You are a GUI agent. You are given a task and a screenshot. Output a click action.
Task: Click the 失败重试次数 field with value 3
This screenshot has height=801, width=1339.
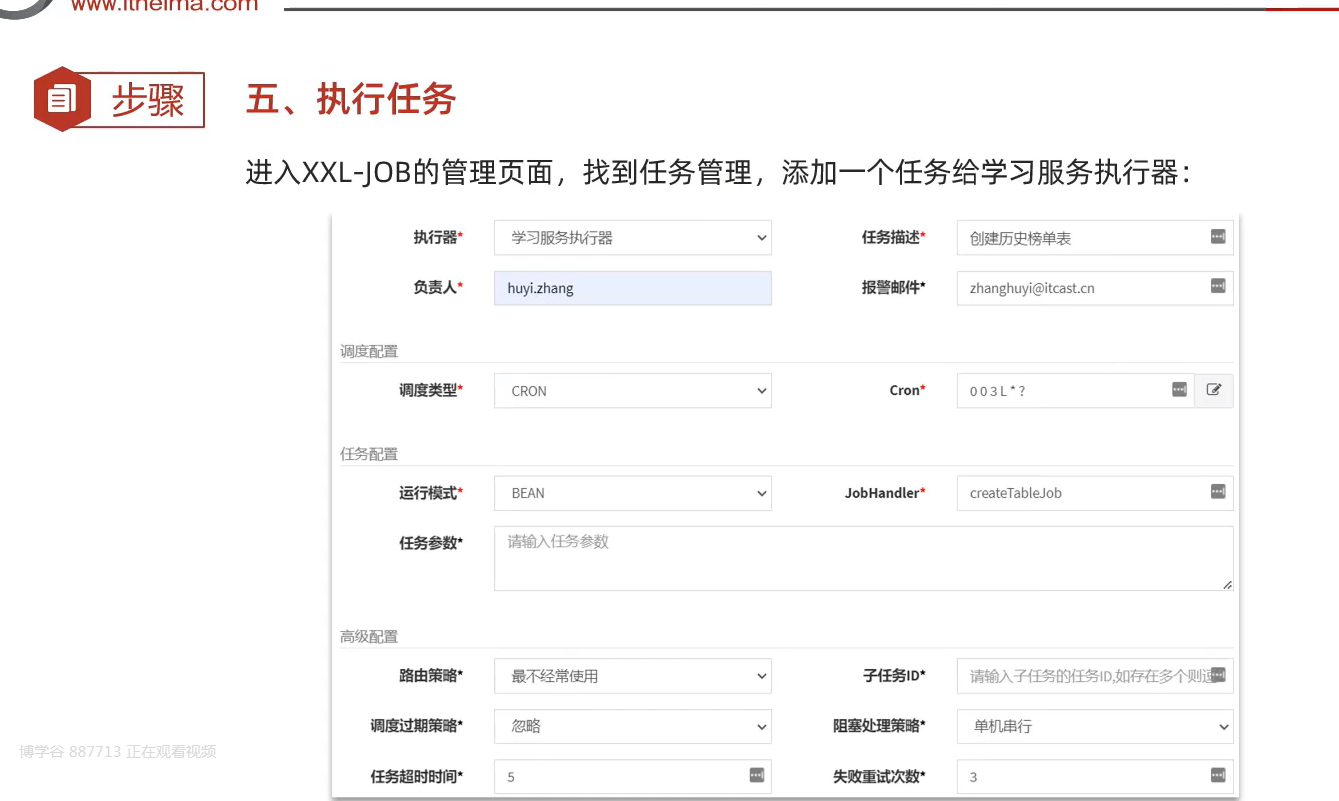(x=1095, y=776)
